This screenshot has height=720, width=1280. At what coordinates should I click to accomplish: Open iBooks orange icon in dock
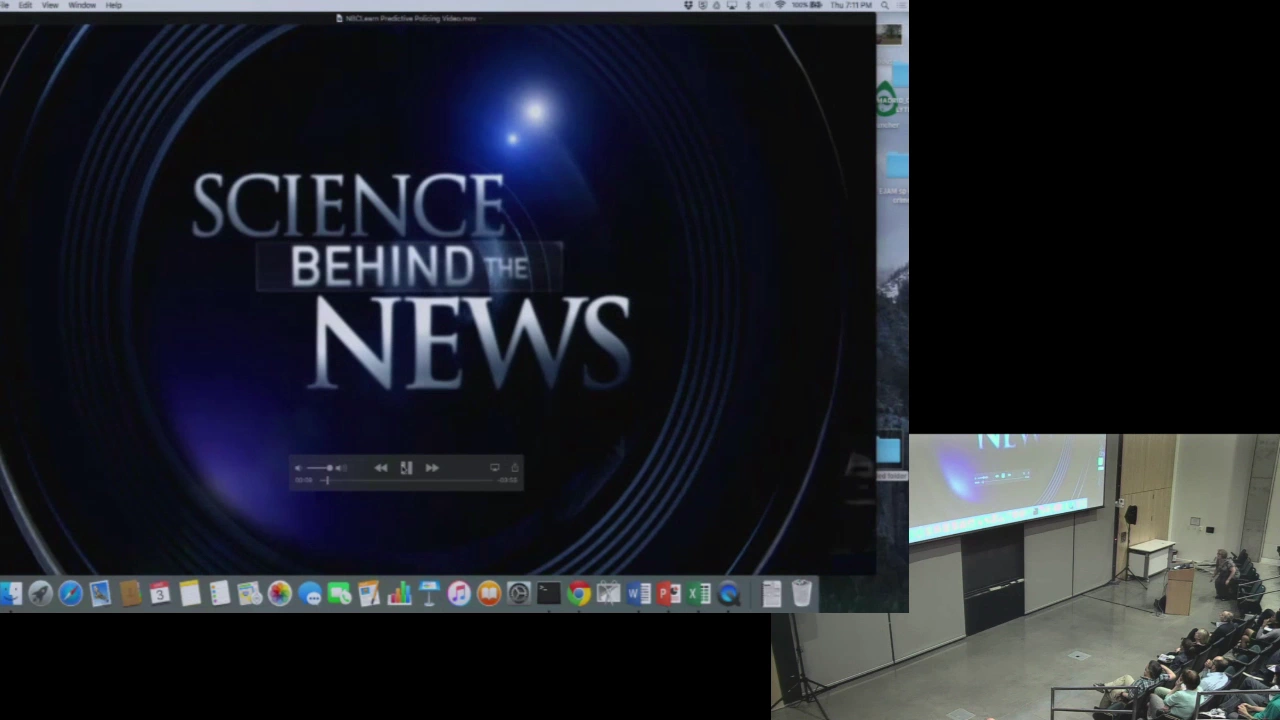tap(489, 593)
